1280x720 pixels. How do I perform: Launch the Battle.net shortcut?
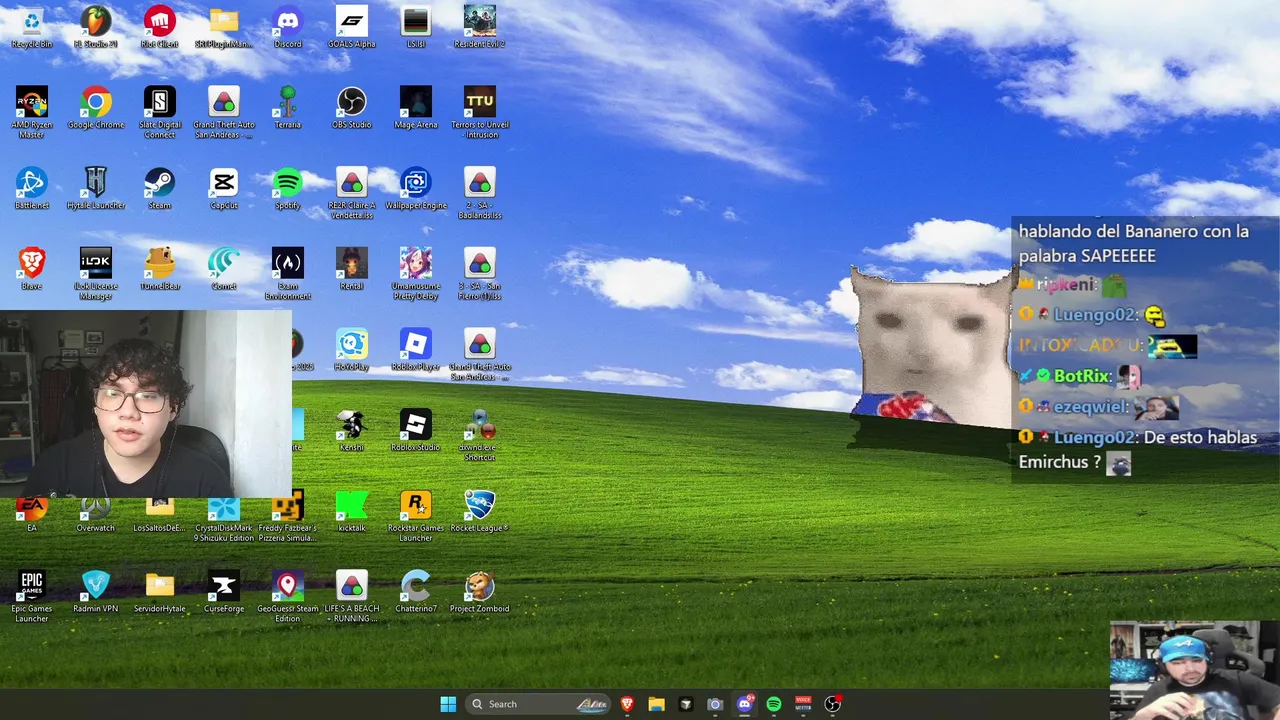(x=32, y=189)
